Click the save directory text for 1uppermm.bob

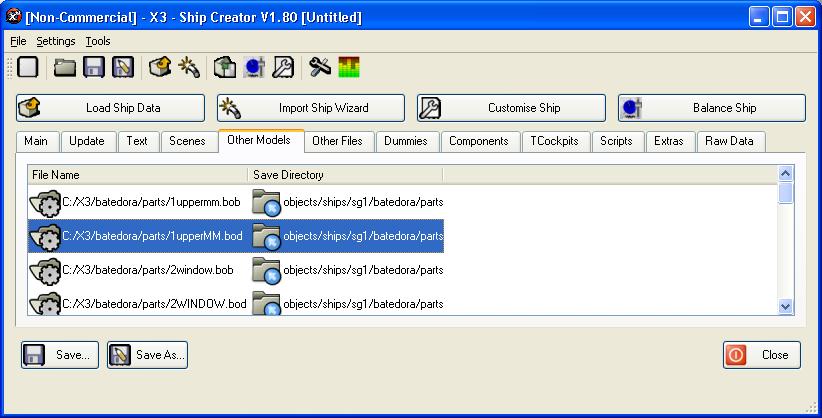click(x=363, y=202)
